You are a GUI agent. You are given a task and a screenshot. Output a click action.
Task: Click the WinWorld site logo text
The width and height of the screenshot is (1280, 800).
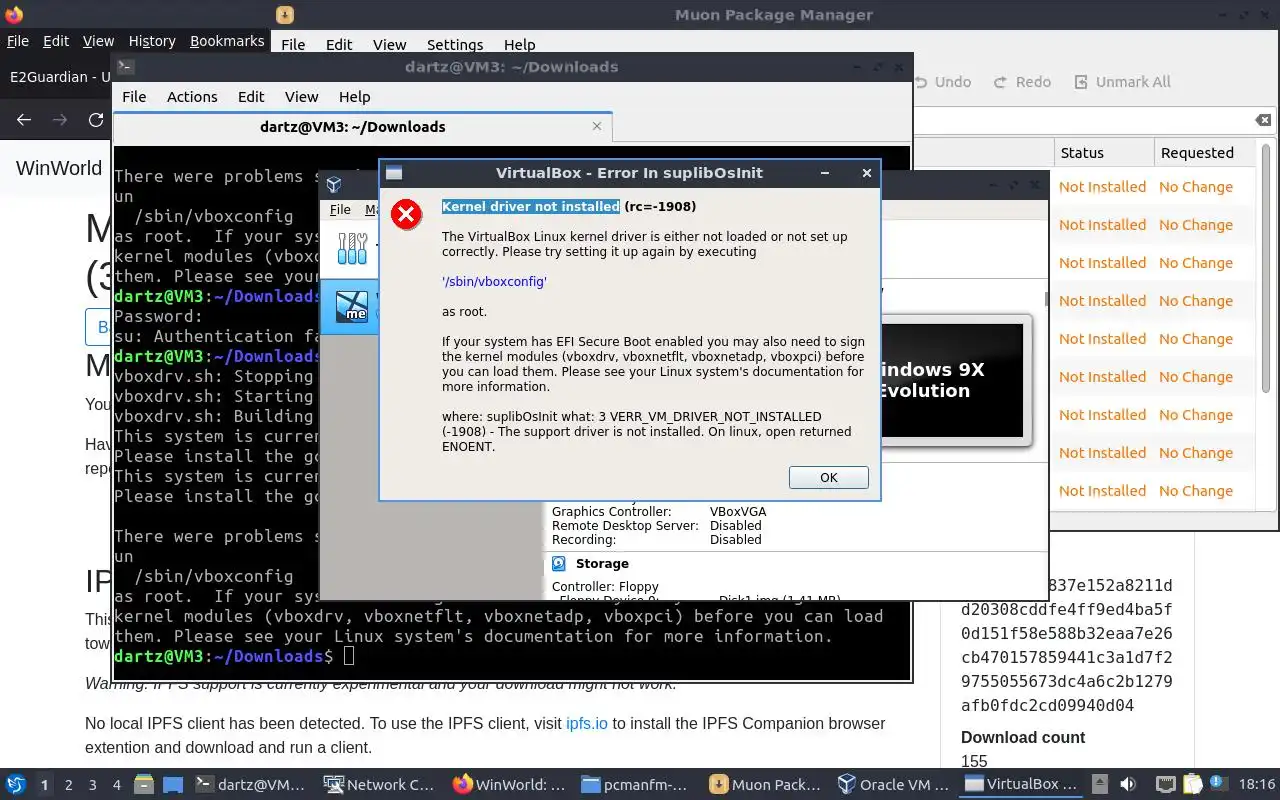pos(59,168)
